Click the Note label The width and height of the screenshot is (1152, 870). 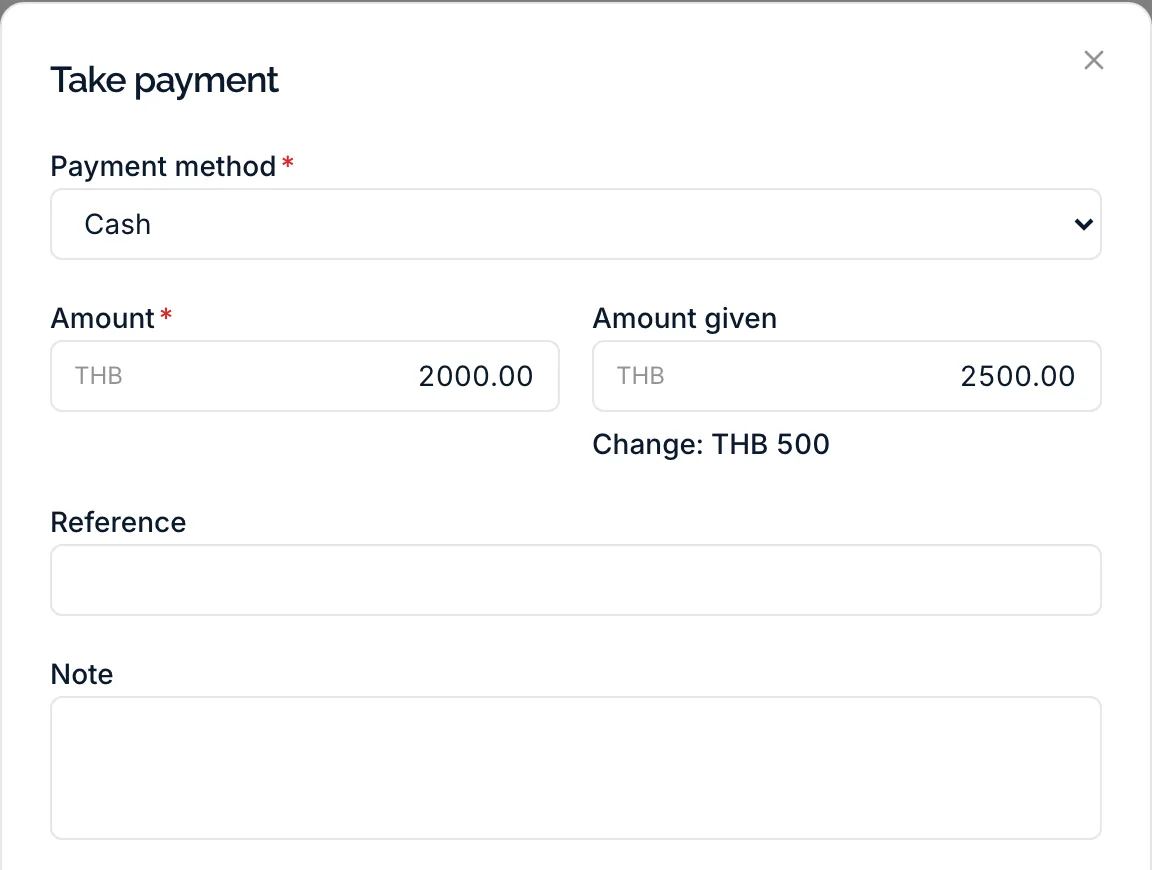(x=82, y=675)
